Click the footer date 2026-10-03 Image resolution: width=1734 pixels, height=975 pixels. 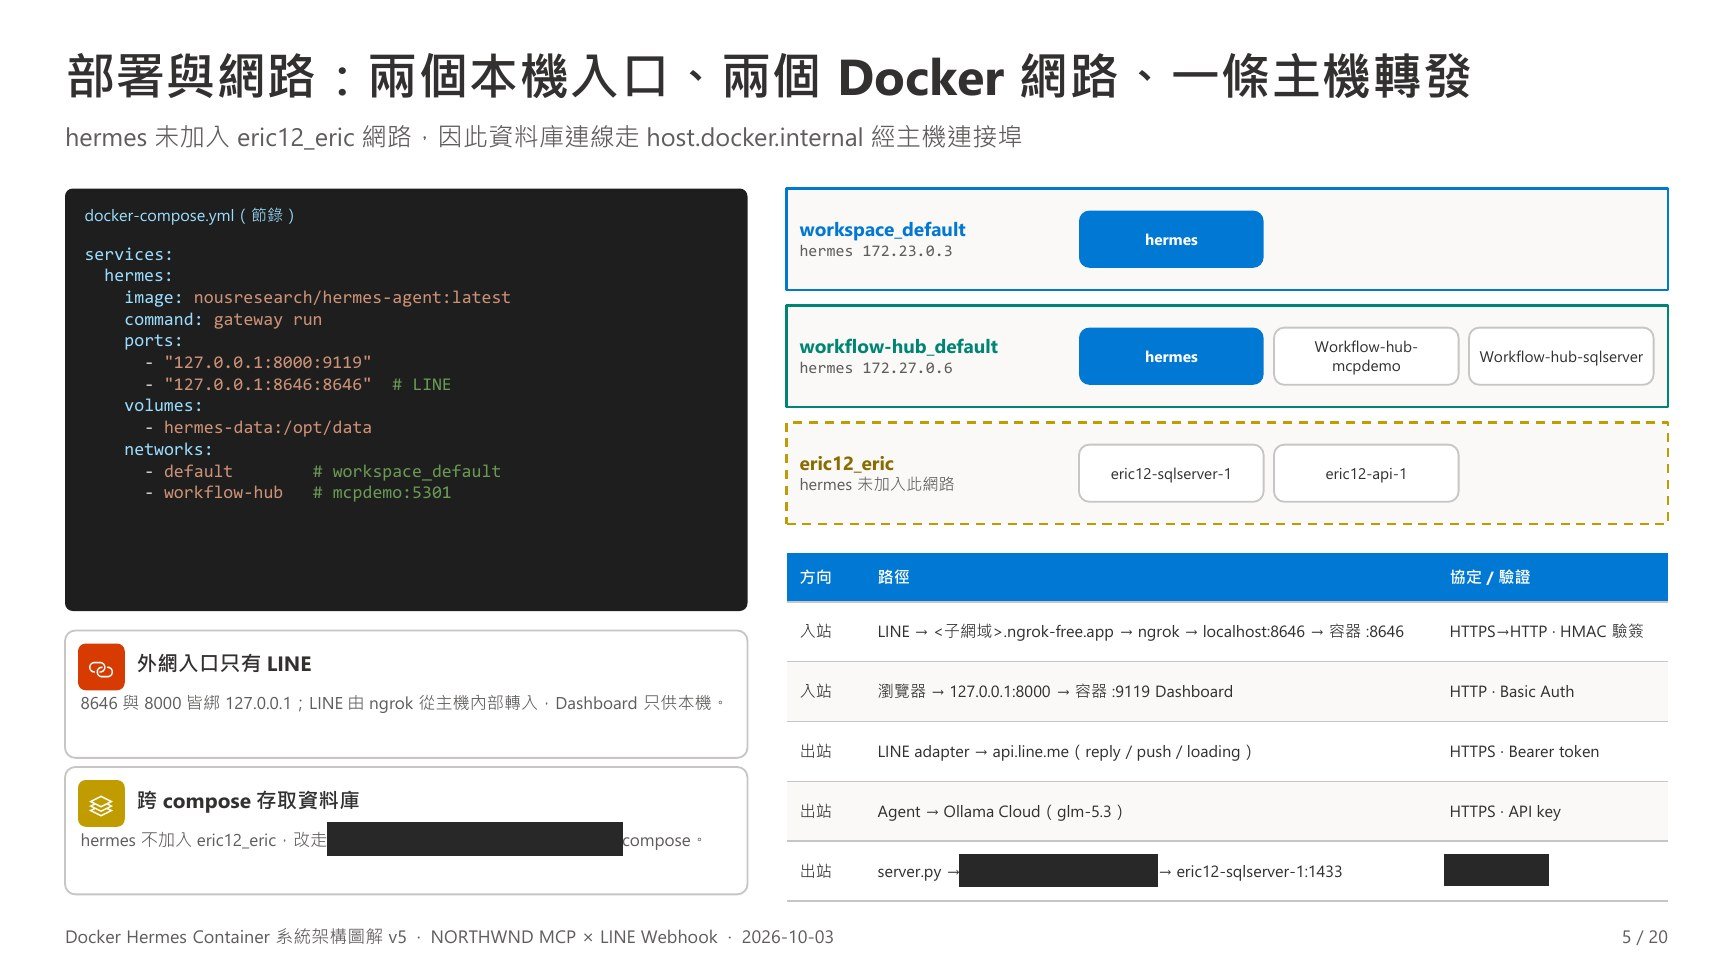[787, 937]
